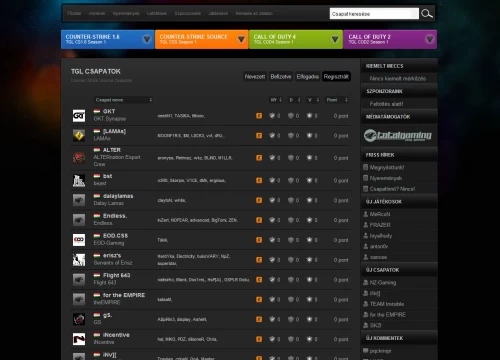Open the Call of Duty 4 game banner
Screen dimensions: 500x360
[x=296, y=39]
